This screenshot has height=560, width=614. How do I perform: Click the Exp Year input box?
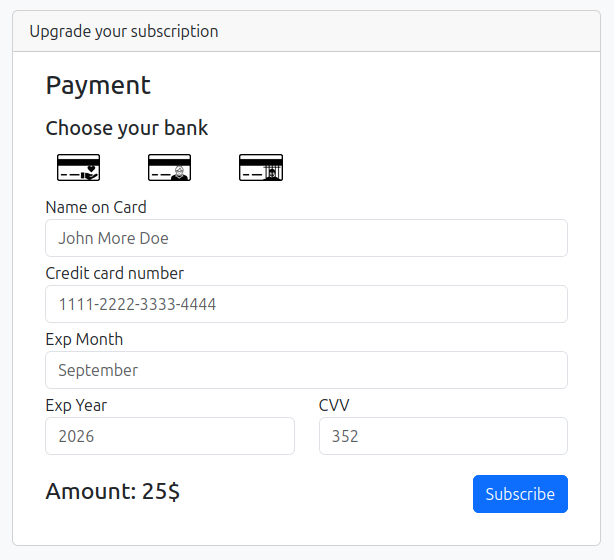click(x=170, y=436)
